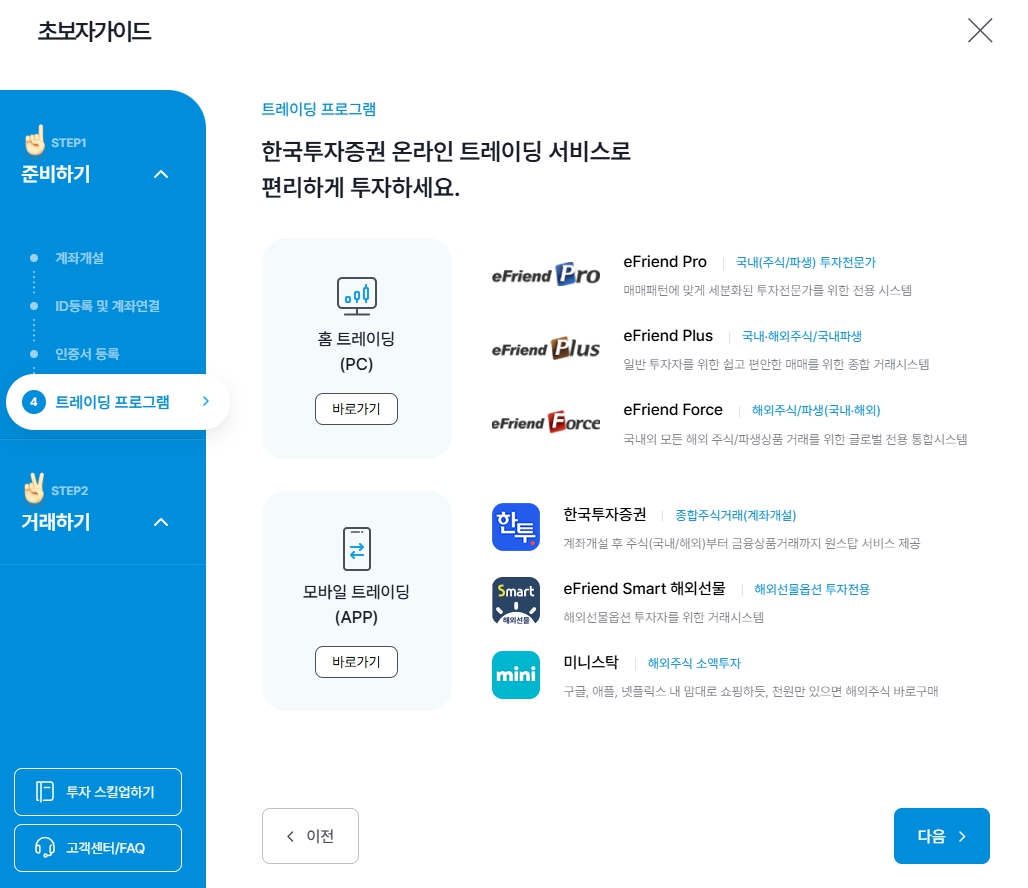Click the 국내·해외주식/국내파생 tag
The width and height of the screenshot is (1028, 888).
point(802,336)
